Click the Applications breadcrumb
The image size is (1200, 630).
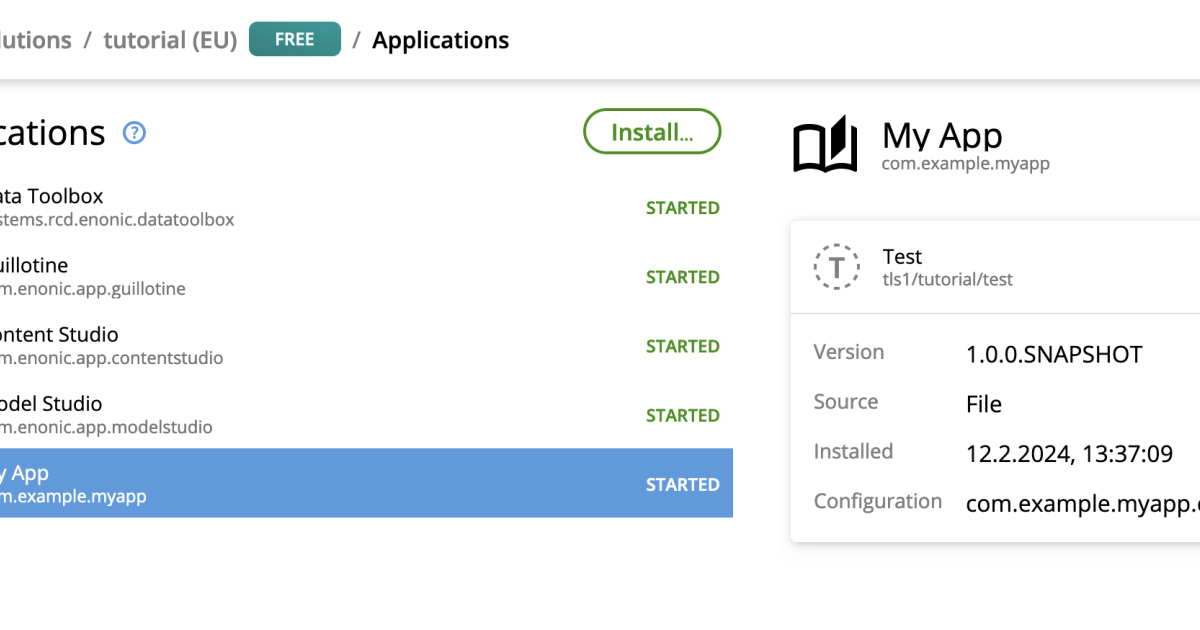tap(440, 40)
